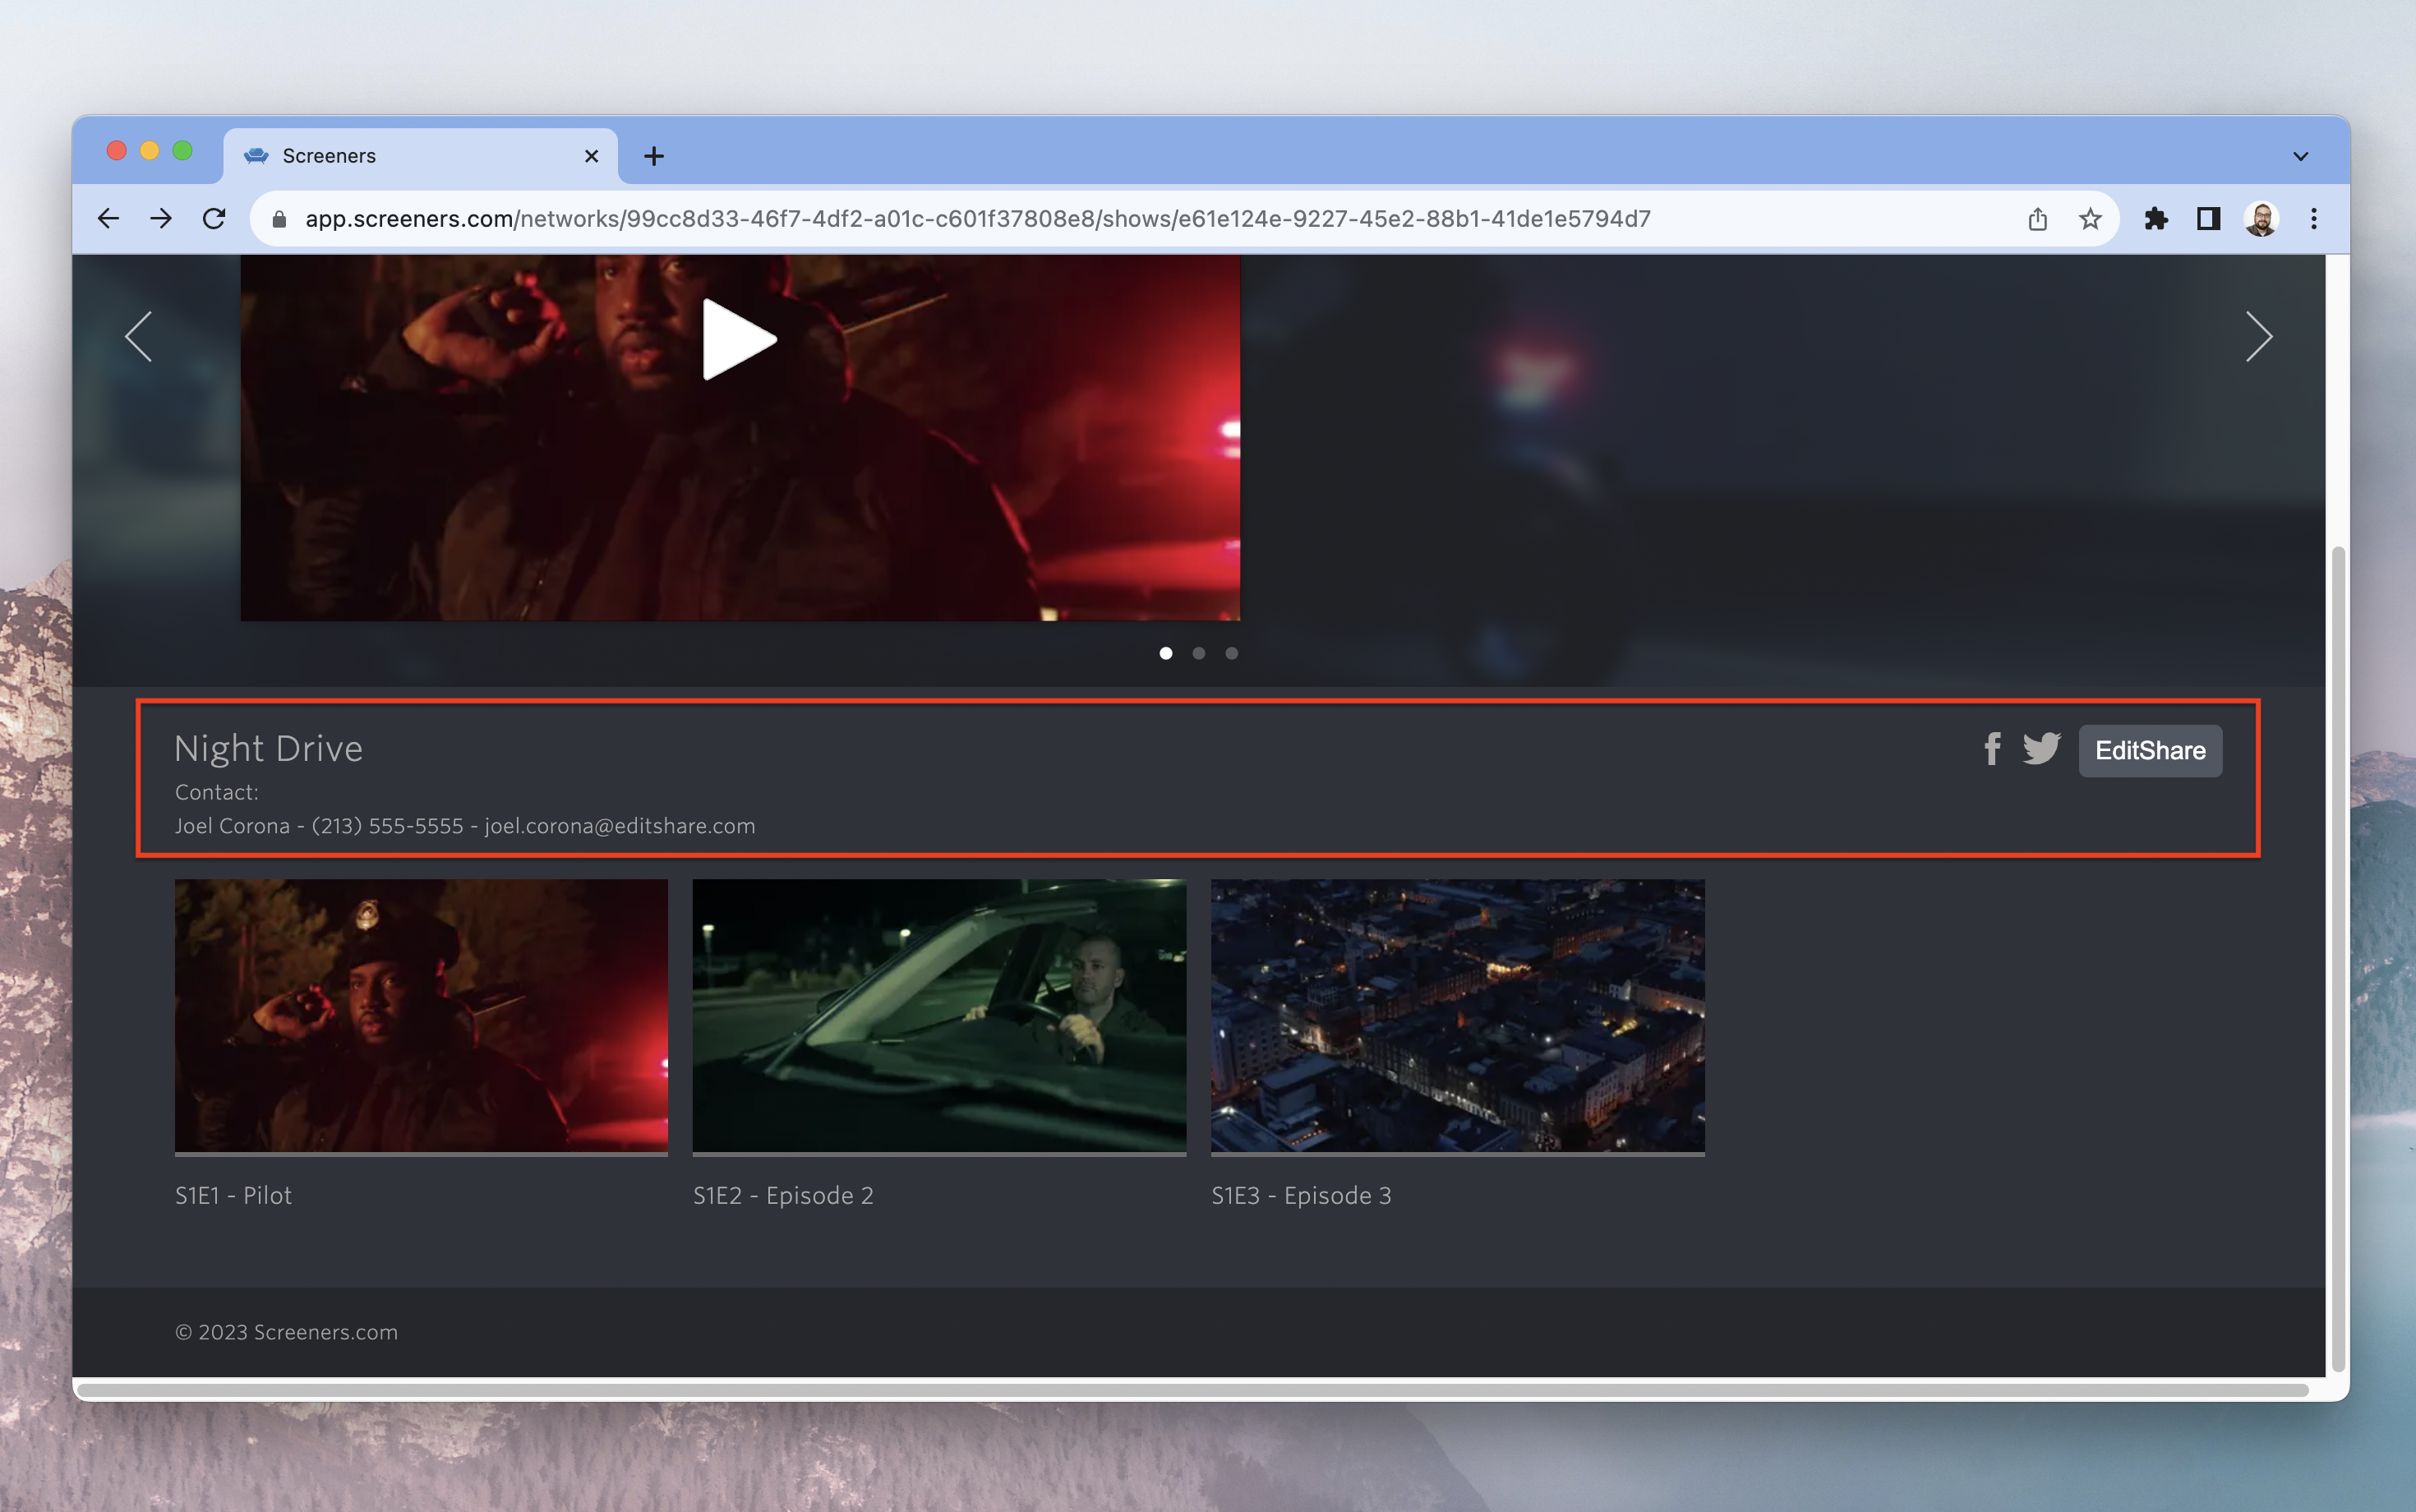Select the second carousel dot
Viewport: 2416px width, 1512px height.
[1198, 653]
